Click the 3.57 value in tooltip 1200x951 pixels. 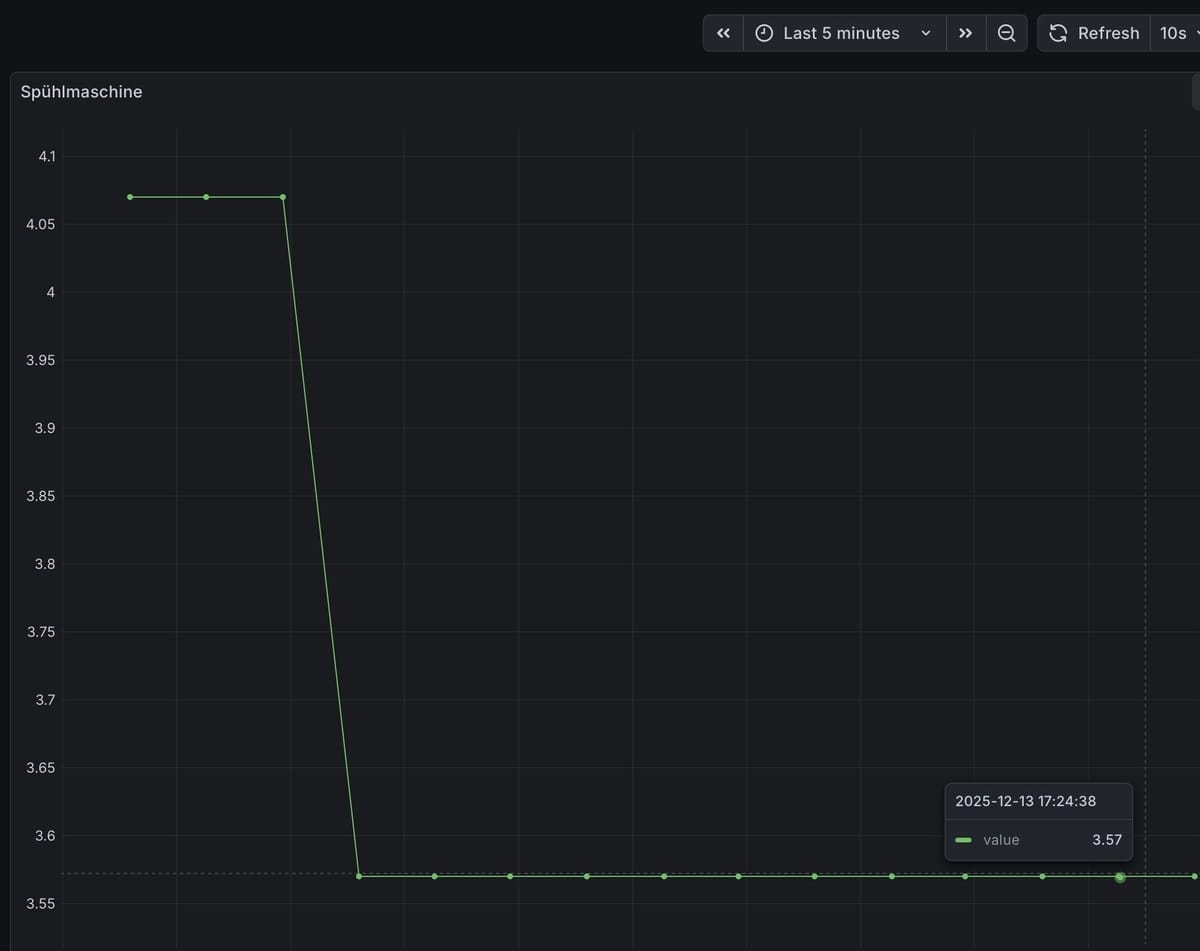1106,840
